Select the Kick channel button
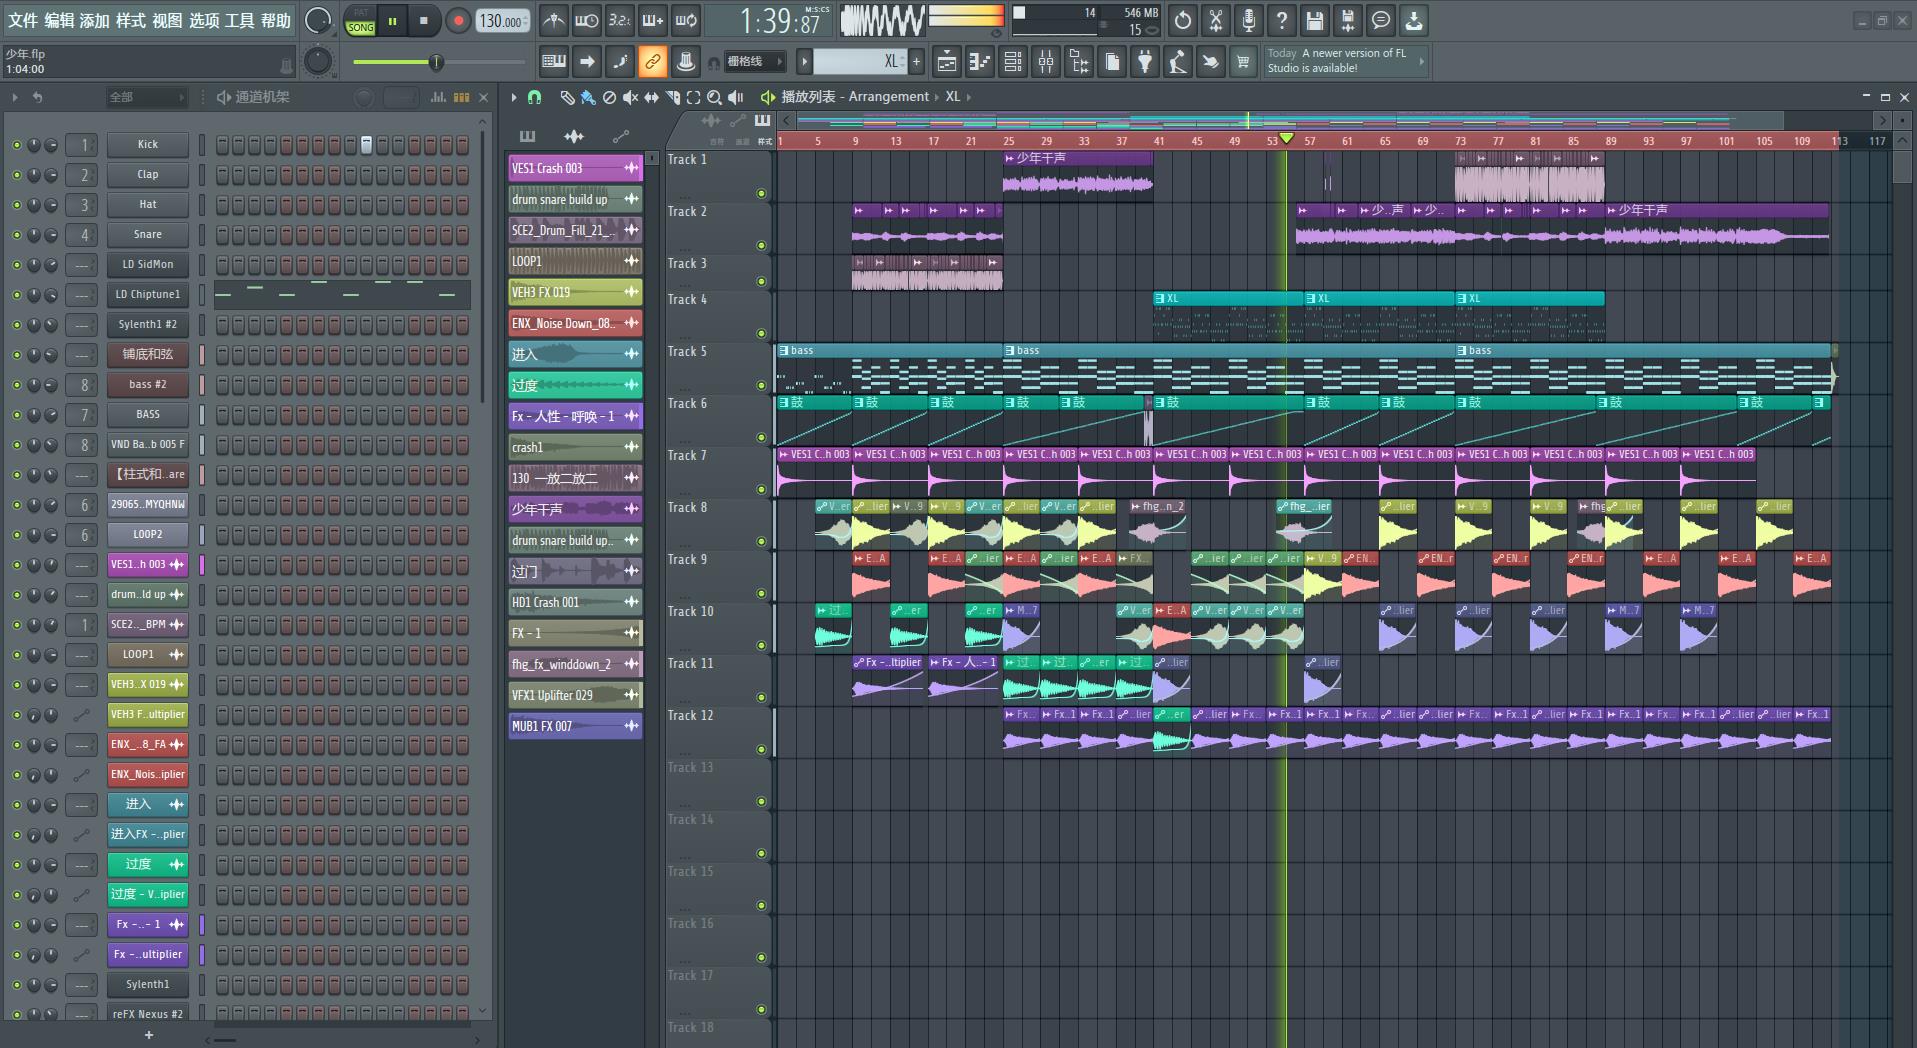The width and height of the screenshot is (1917, 1048). [148, 145]
